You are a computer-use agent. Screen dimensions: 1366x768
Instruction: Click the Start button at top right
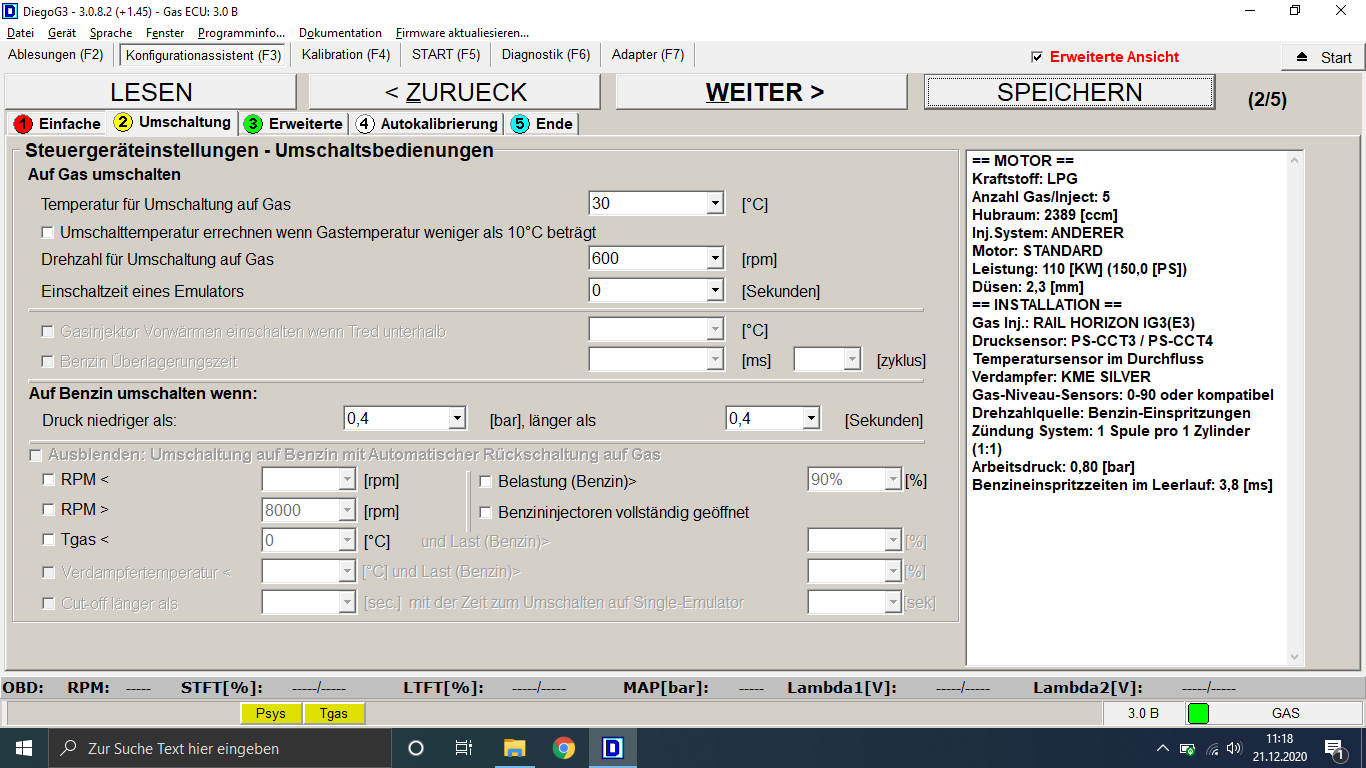coord(1323,57)
